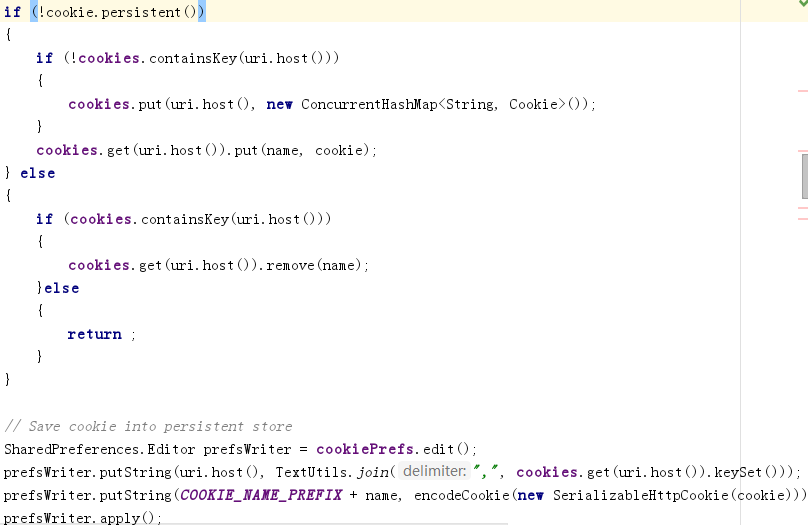Click 'put(name, cookie)' call text
The image size is (808, 525).
click(303, 150)
